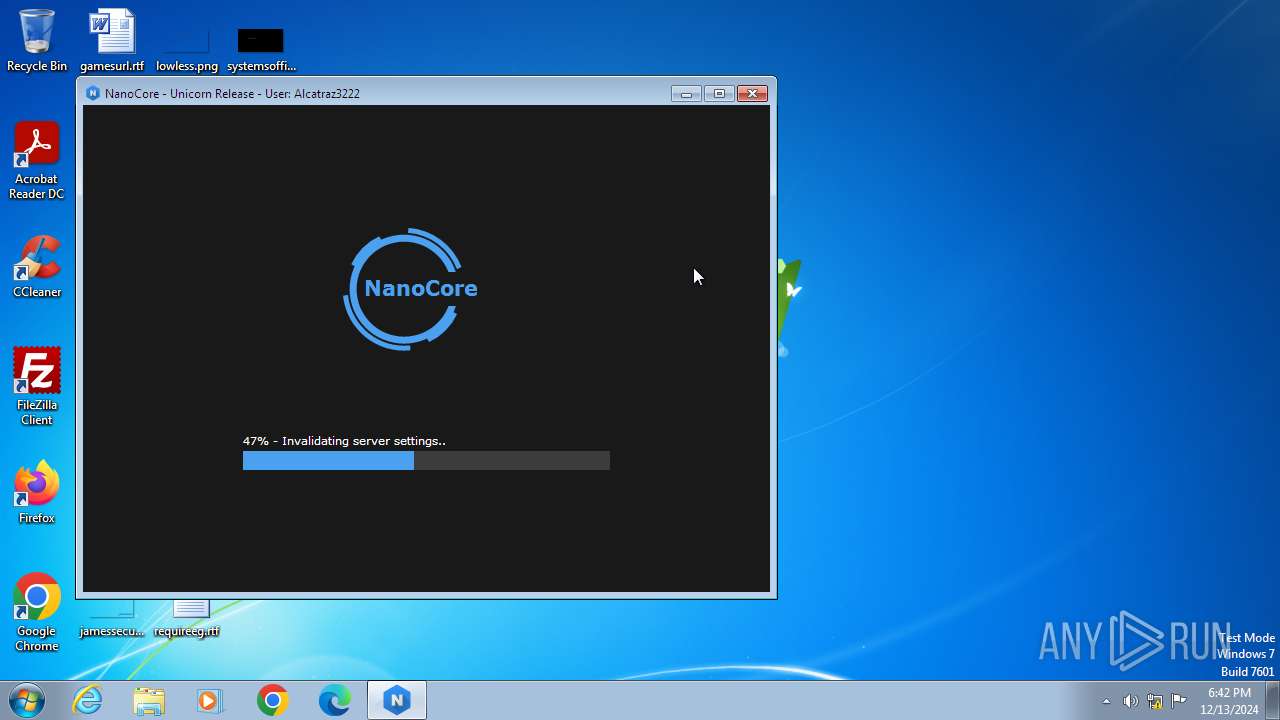The width and height of the screenshot is (1280, 720).
Task: Click the Show desktop strip
Action: click(1273, 701)
